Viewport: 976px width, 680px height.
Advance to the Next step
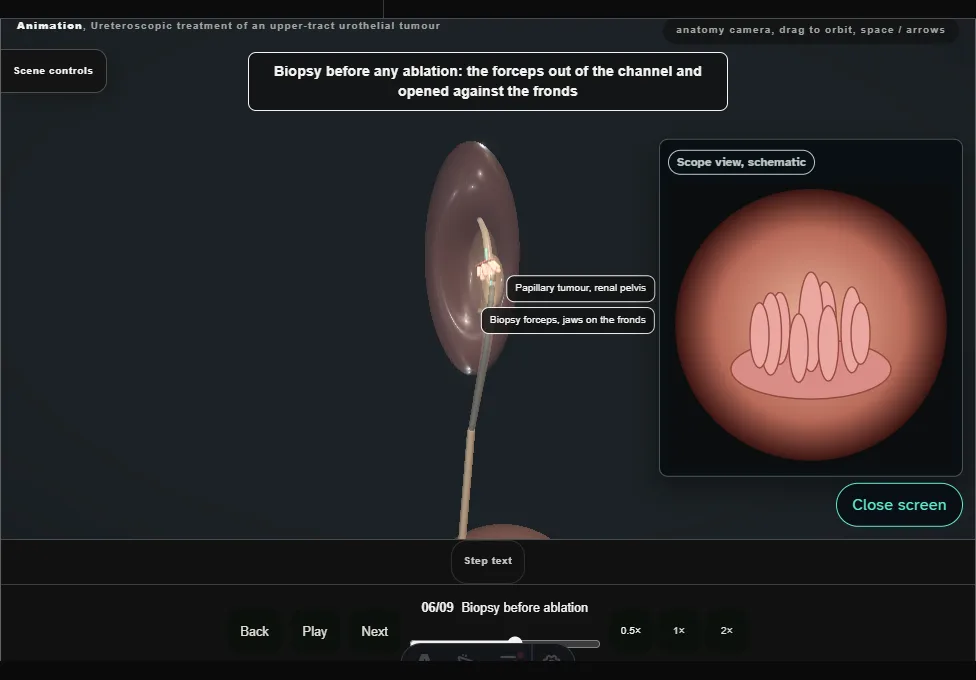point(375,631)
